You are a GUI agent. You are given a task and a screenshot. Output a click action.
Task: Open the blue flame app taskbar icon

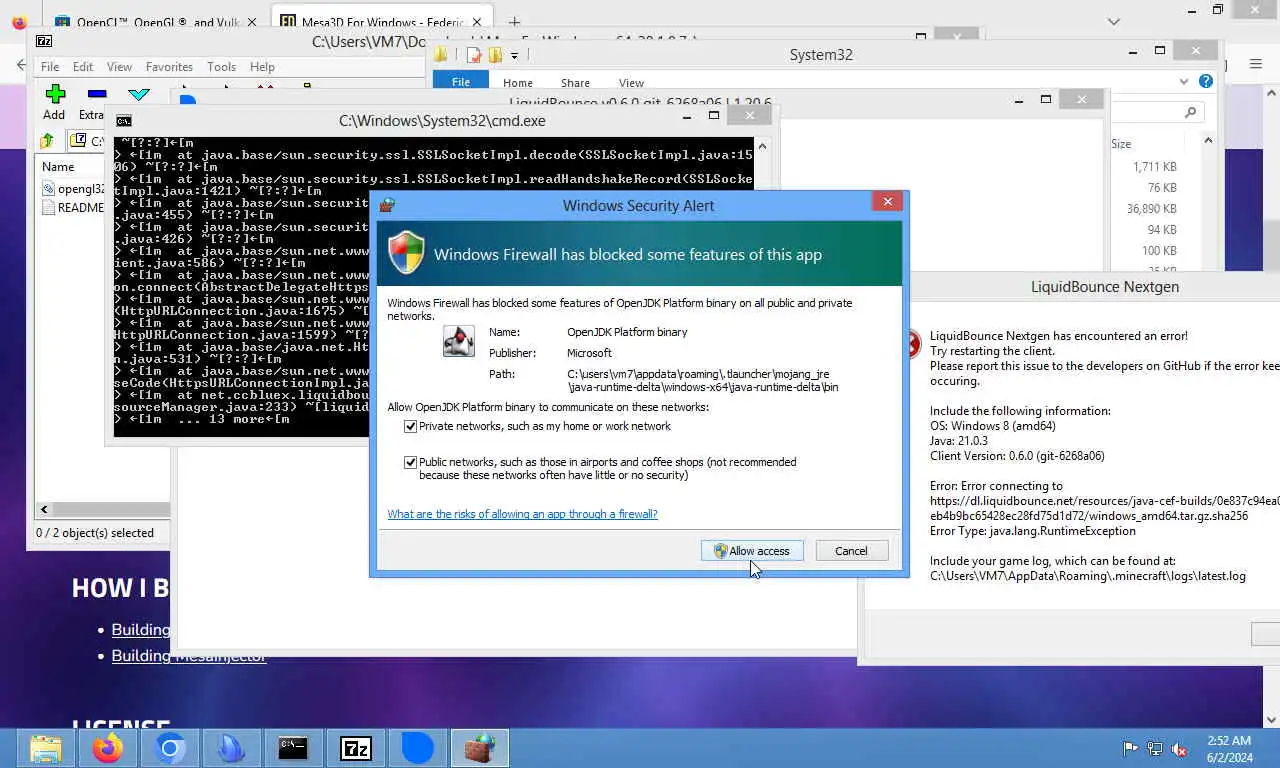coord(232,748)
